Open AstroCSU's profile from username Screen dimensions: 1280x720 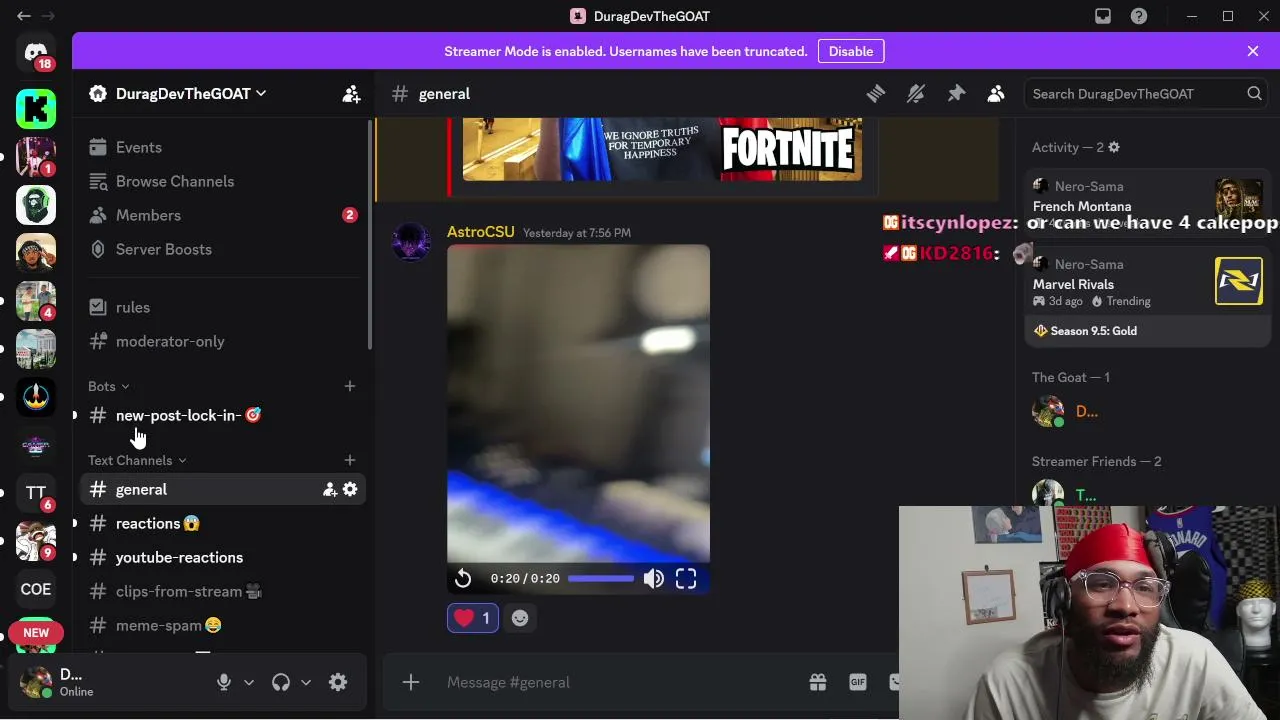[x=481, y=232]
